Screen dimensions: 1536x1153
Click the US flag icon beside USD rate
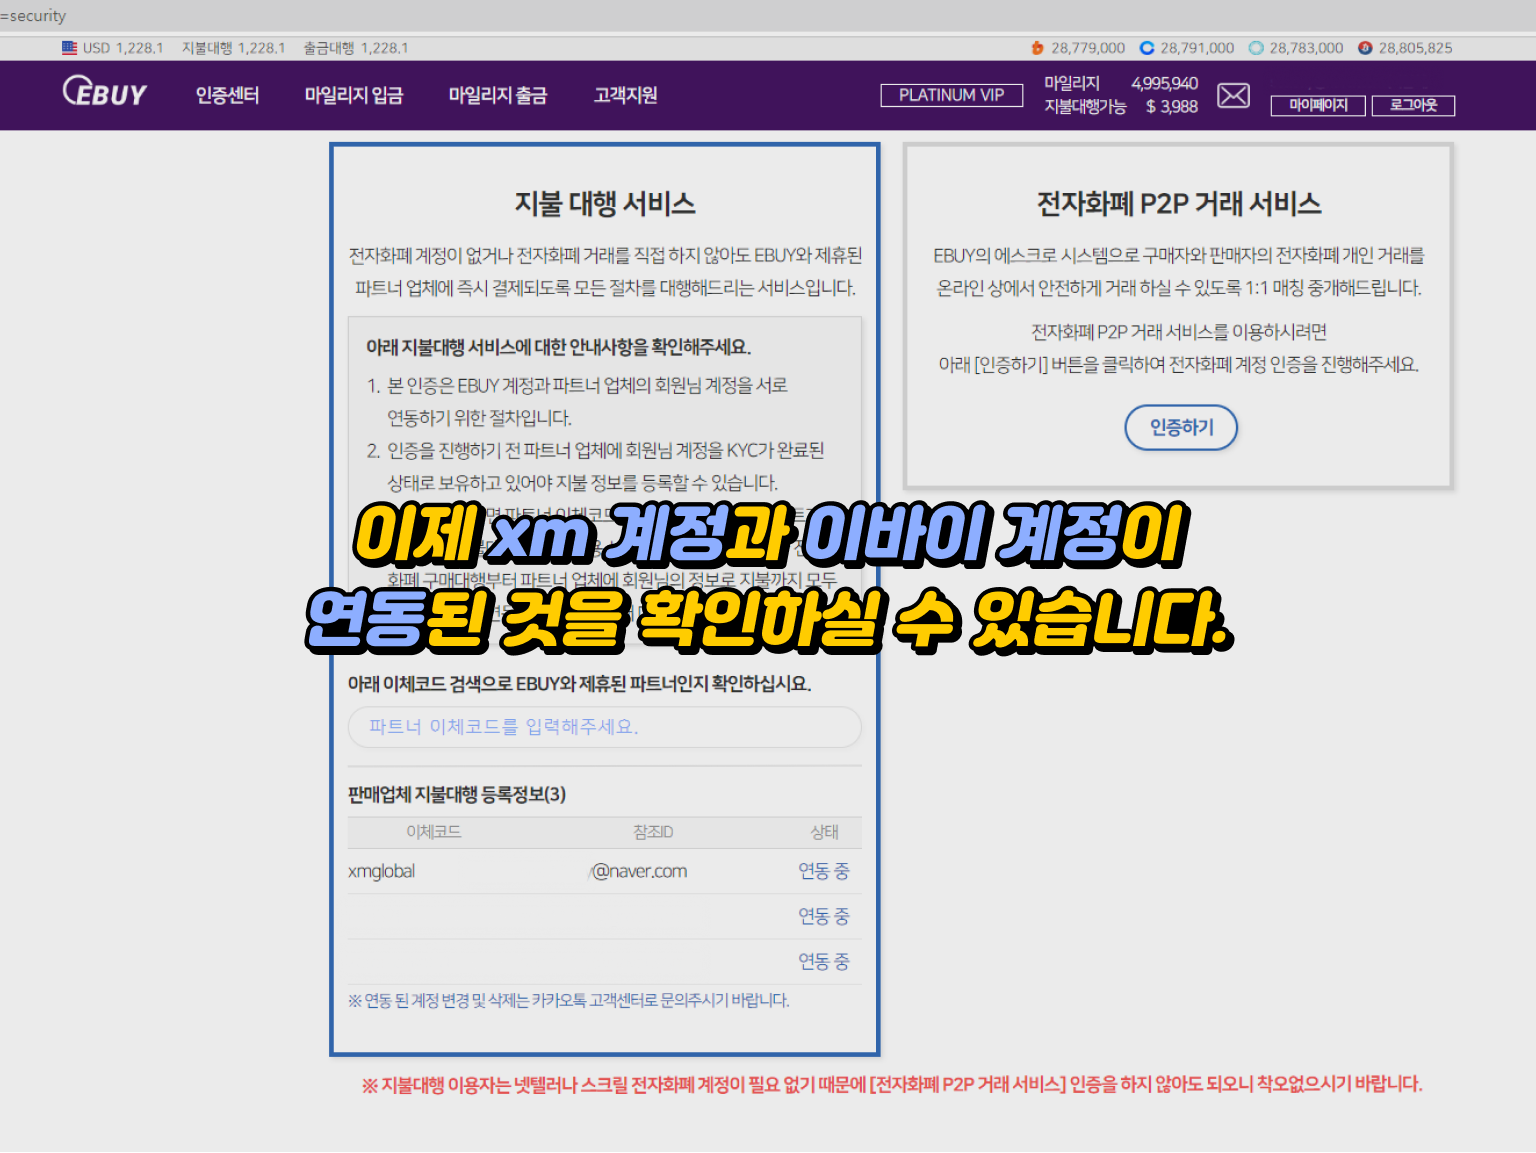pyautogui.click(x=68, y=47)
